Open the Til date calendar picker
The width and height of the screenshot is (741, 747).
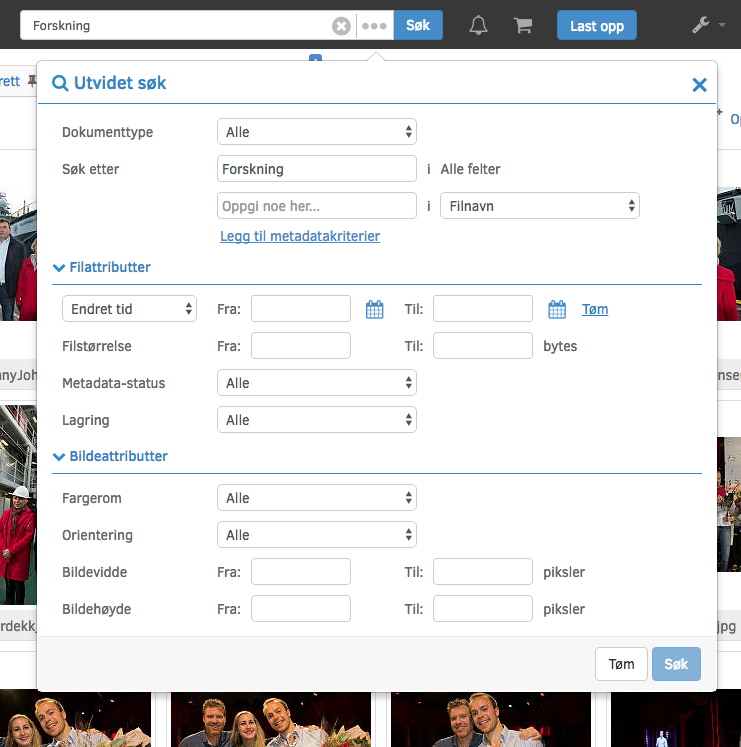(x=557, y=310)
